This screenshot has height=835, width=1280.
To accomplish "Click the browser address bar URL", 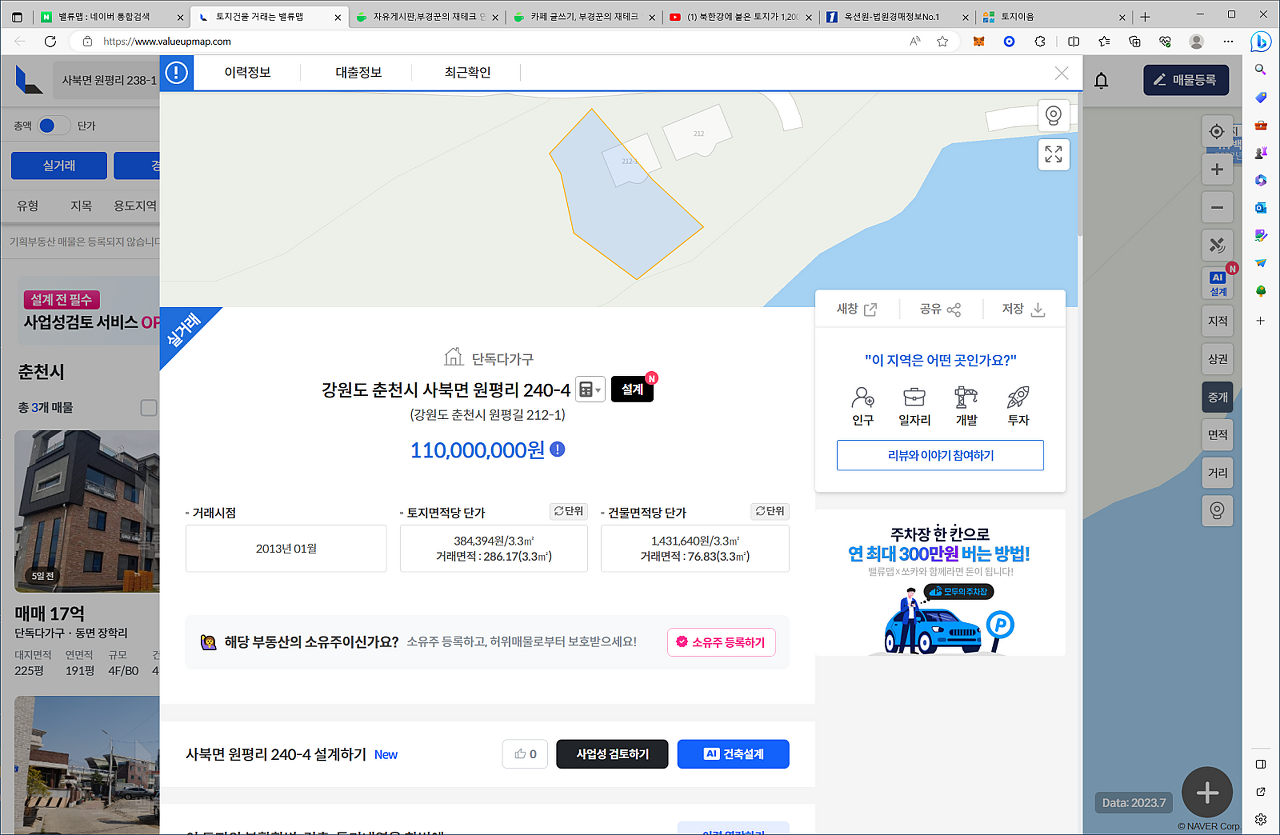I will click(x=167, y=41).
